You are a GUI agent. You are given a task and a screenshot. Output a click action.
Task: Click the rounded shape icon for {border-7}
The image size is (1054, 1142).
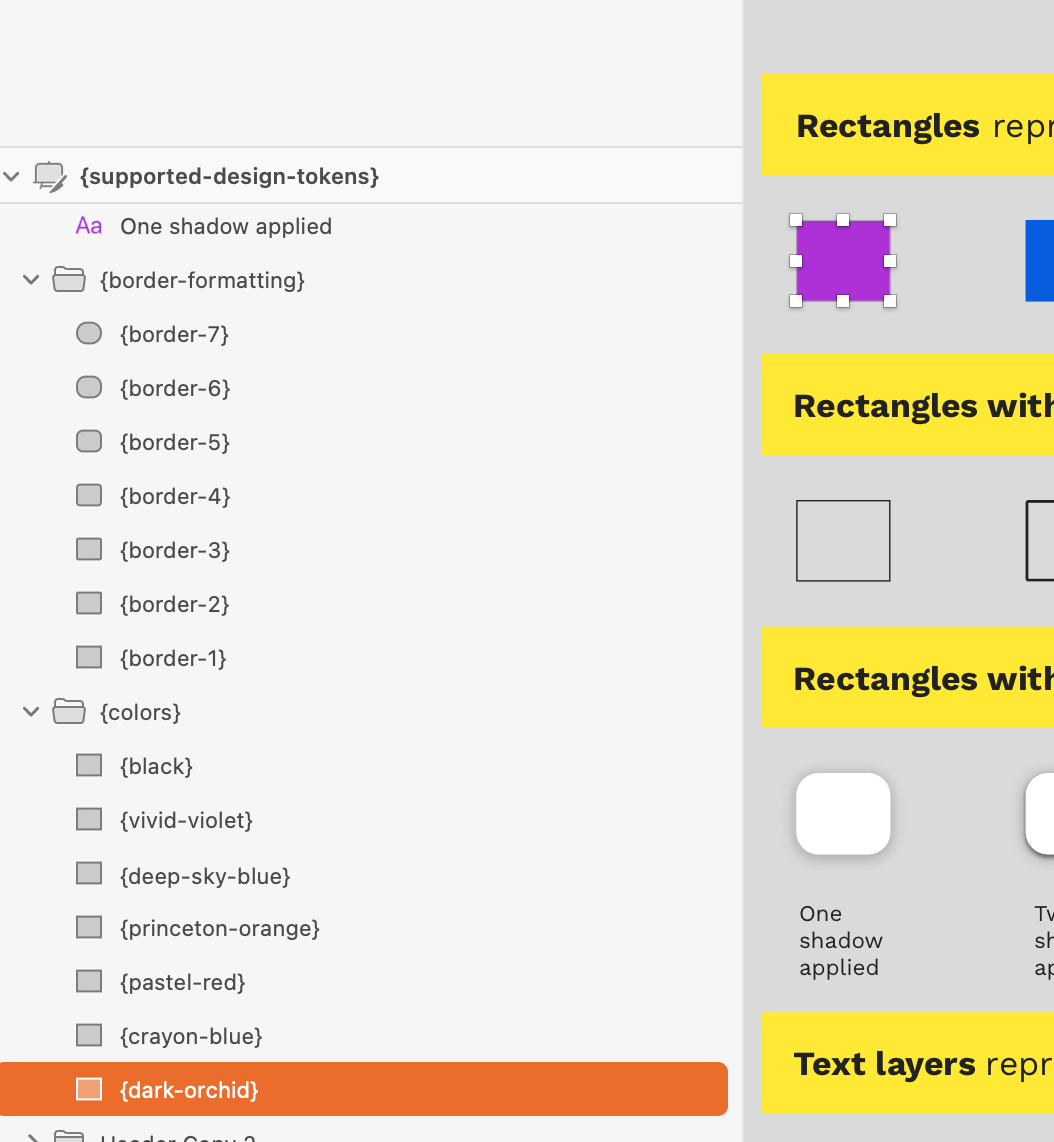(x=89, y=334)
